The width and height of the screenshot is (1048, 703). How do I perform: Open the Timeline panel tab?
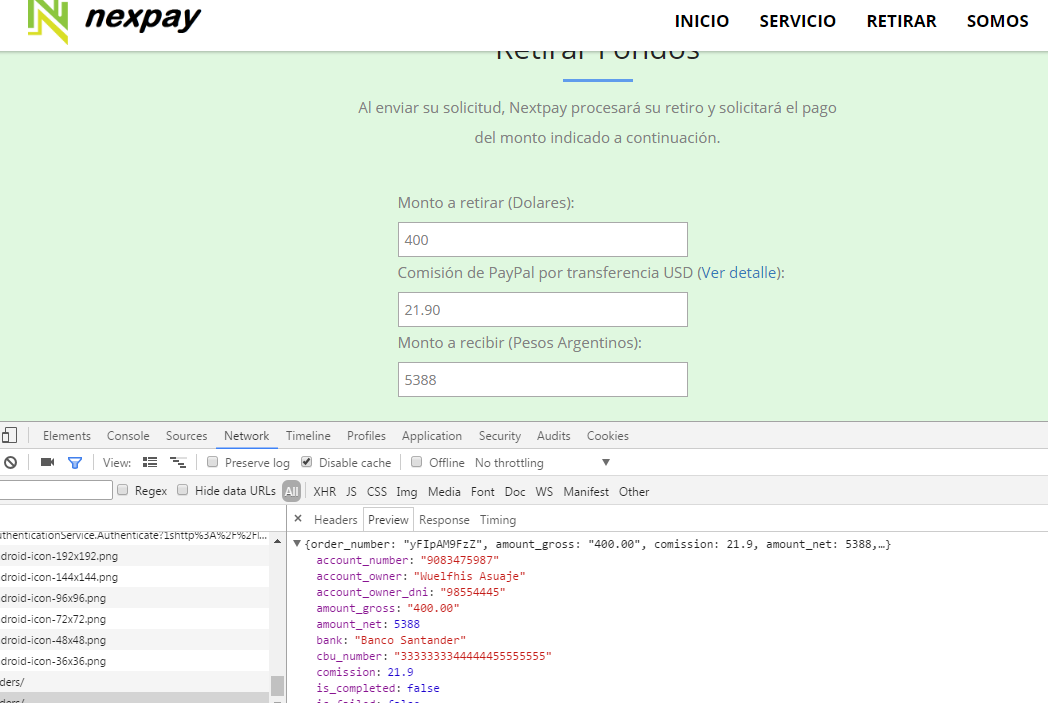pos(308,436)
